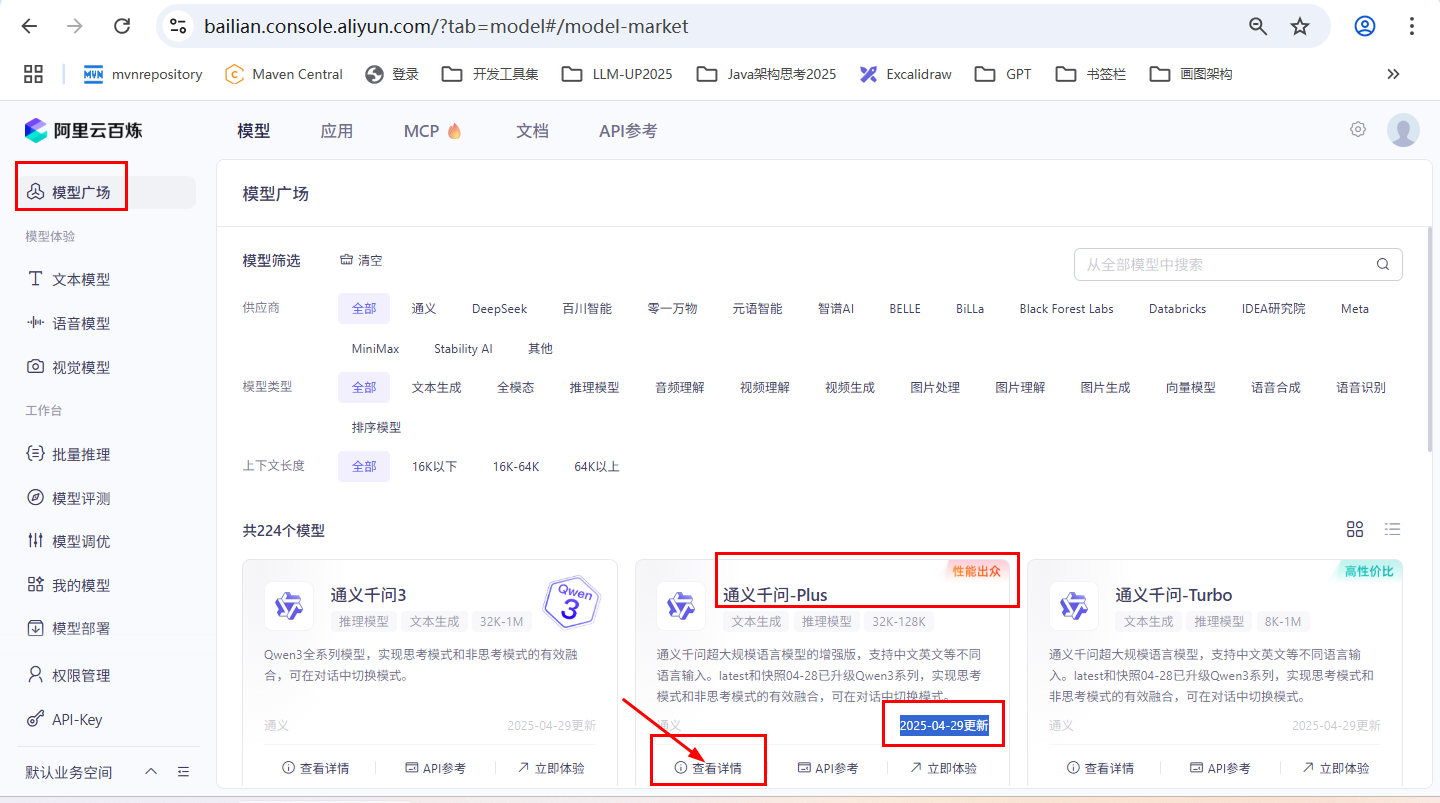Image resolution: width=1440 pixels, height=803 pixels.
Task: Collapse the 默认业务空间 panel
Action: (x=151, y=771)
